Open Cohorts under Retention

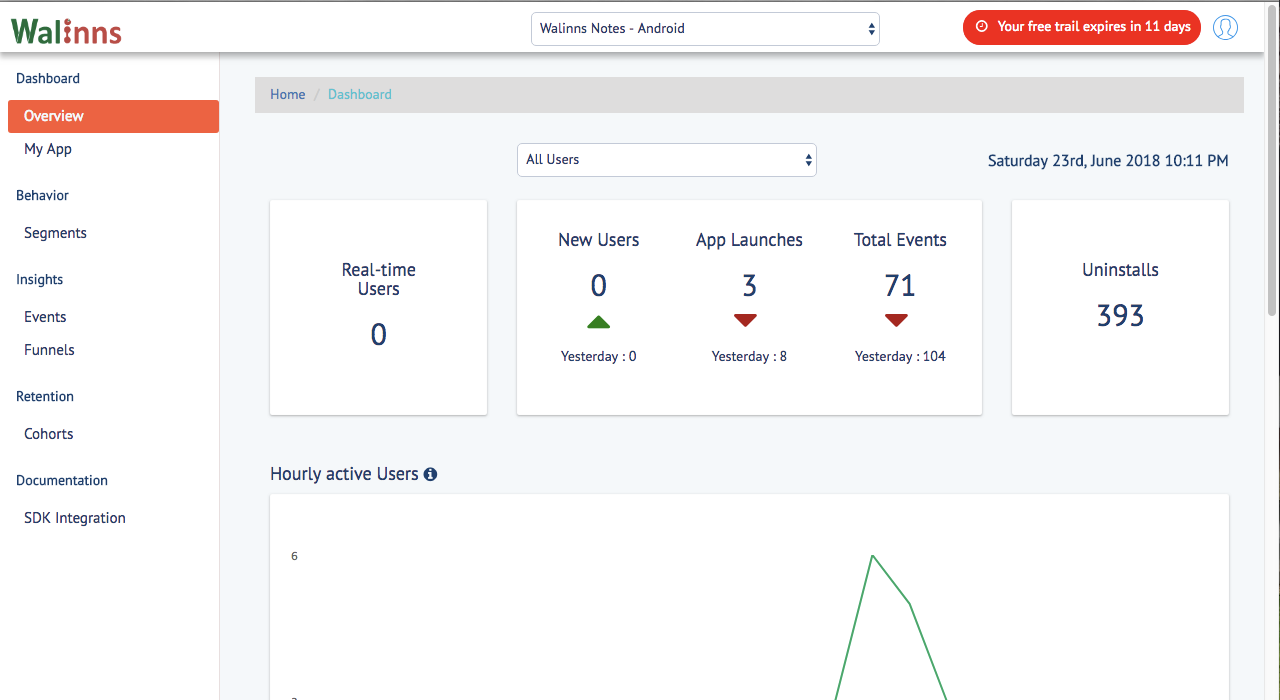pyautogui.click(x=49, y=434)
